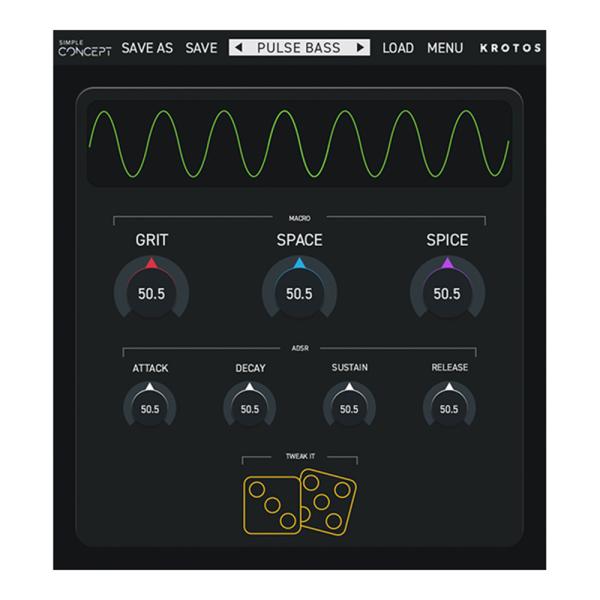Click the DECAY knob

pyautogui.click(x=250, y=407)
